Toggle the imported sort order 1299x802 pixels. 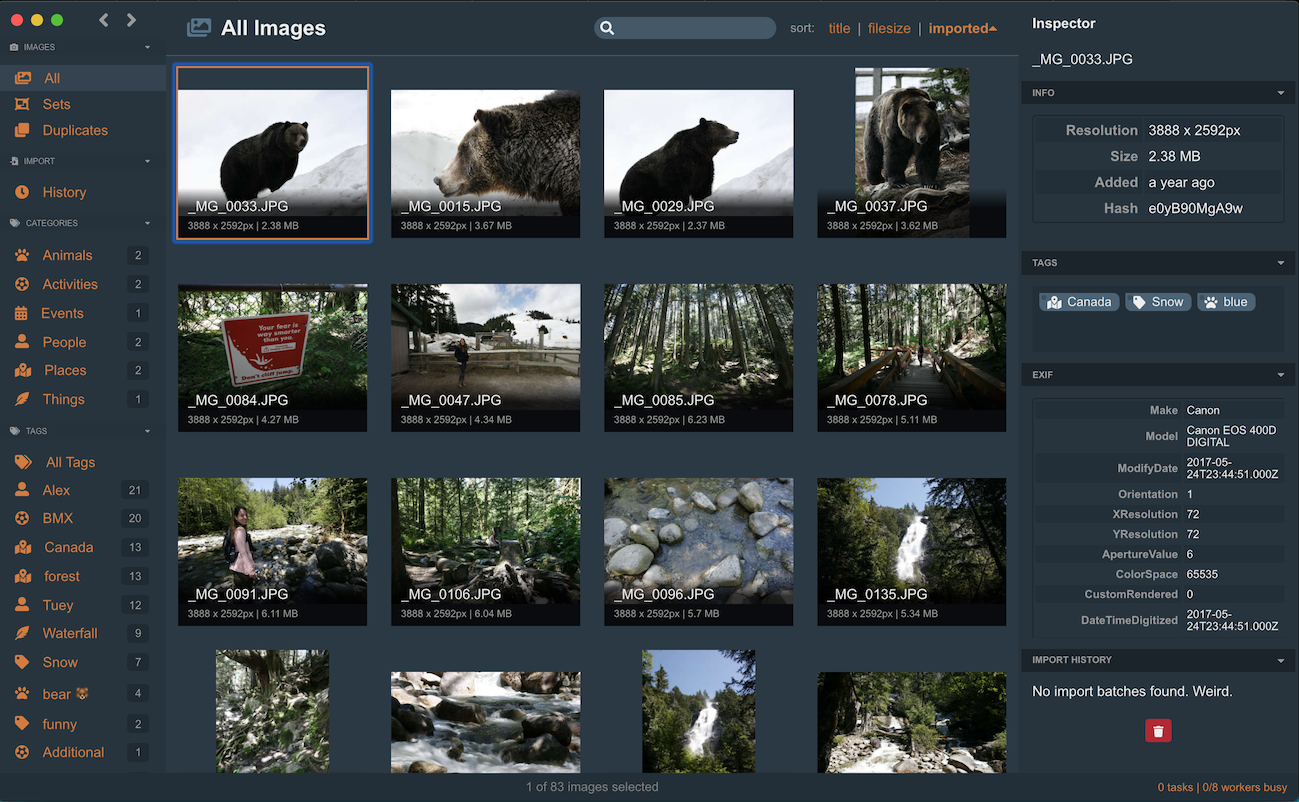(962, 28)
